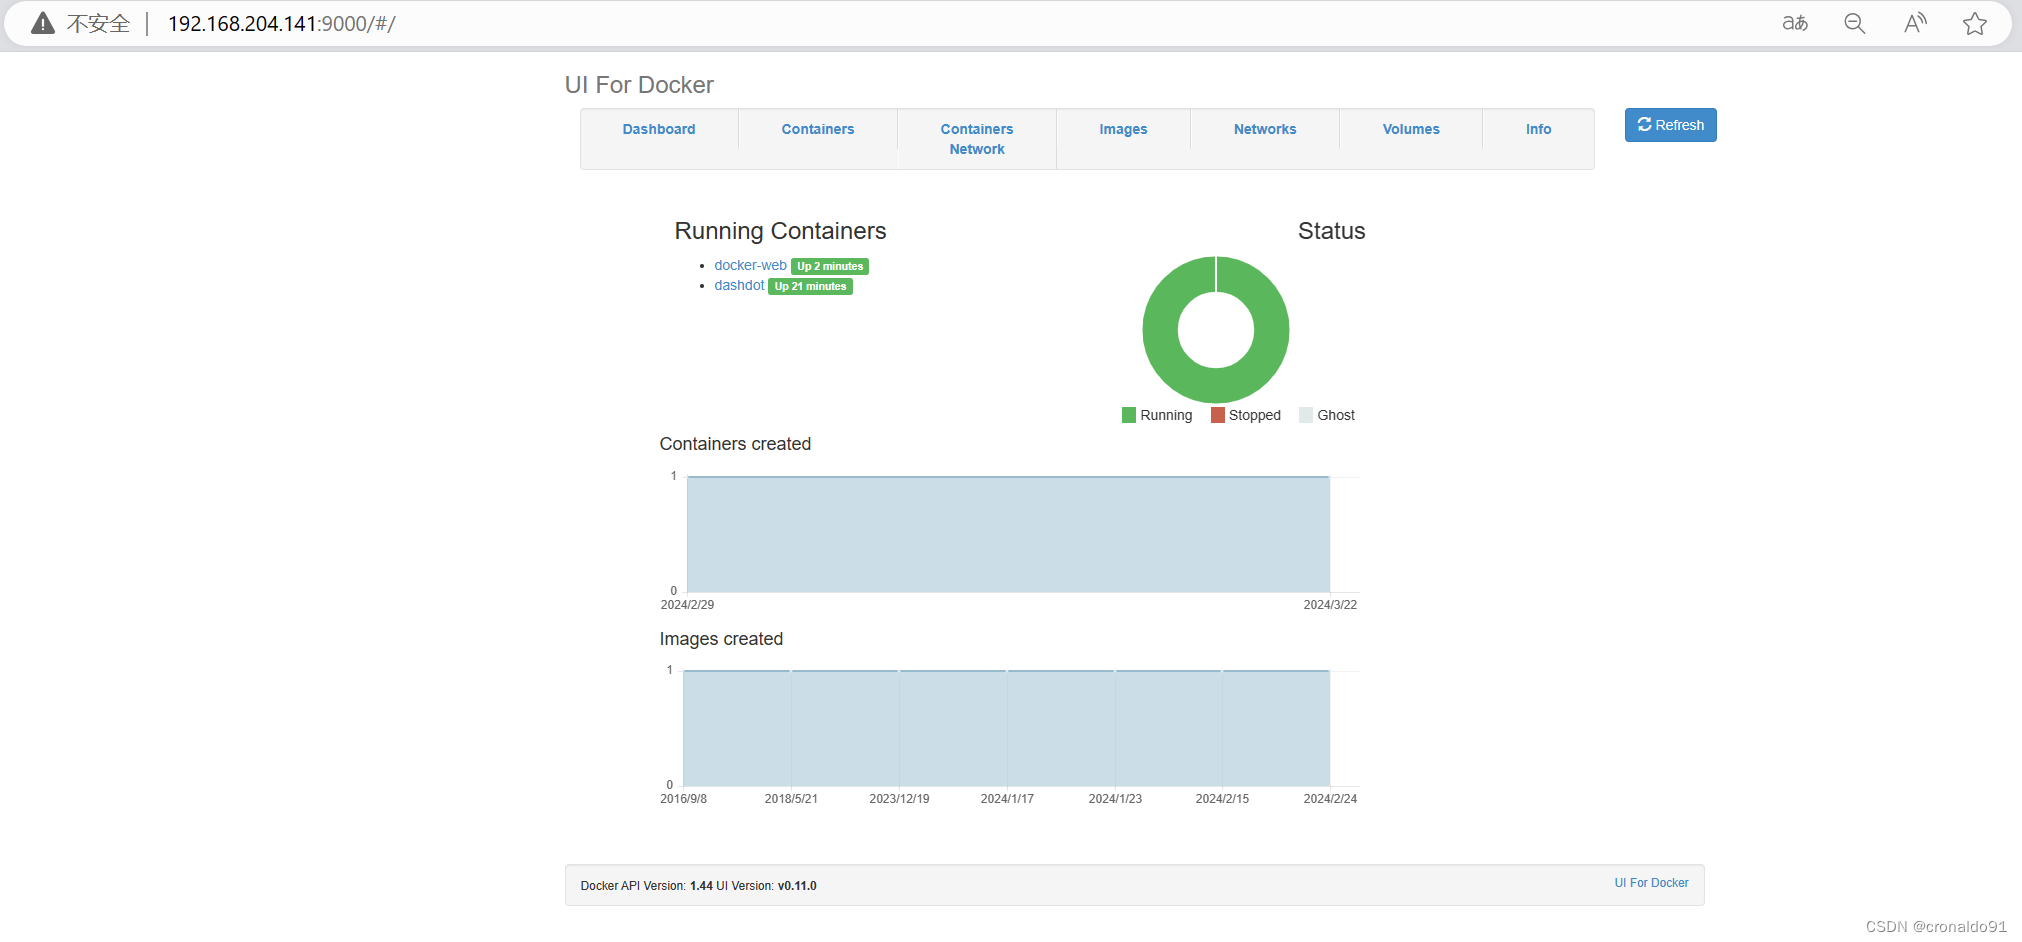Screen dimensions: 2022x942
Task: Click the Images created heading
Action: pyautogui.click(x=721, y=639)
